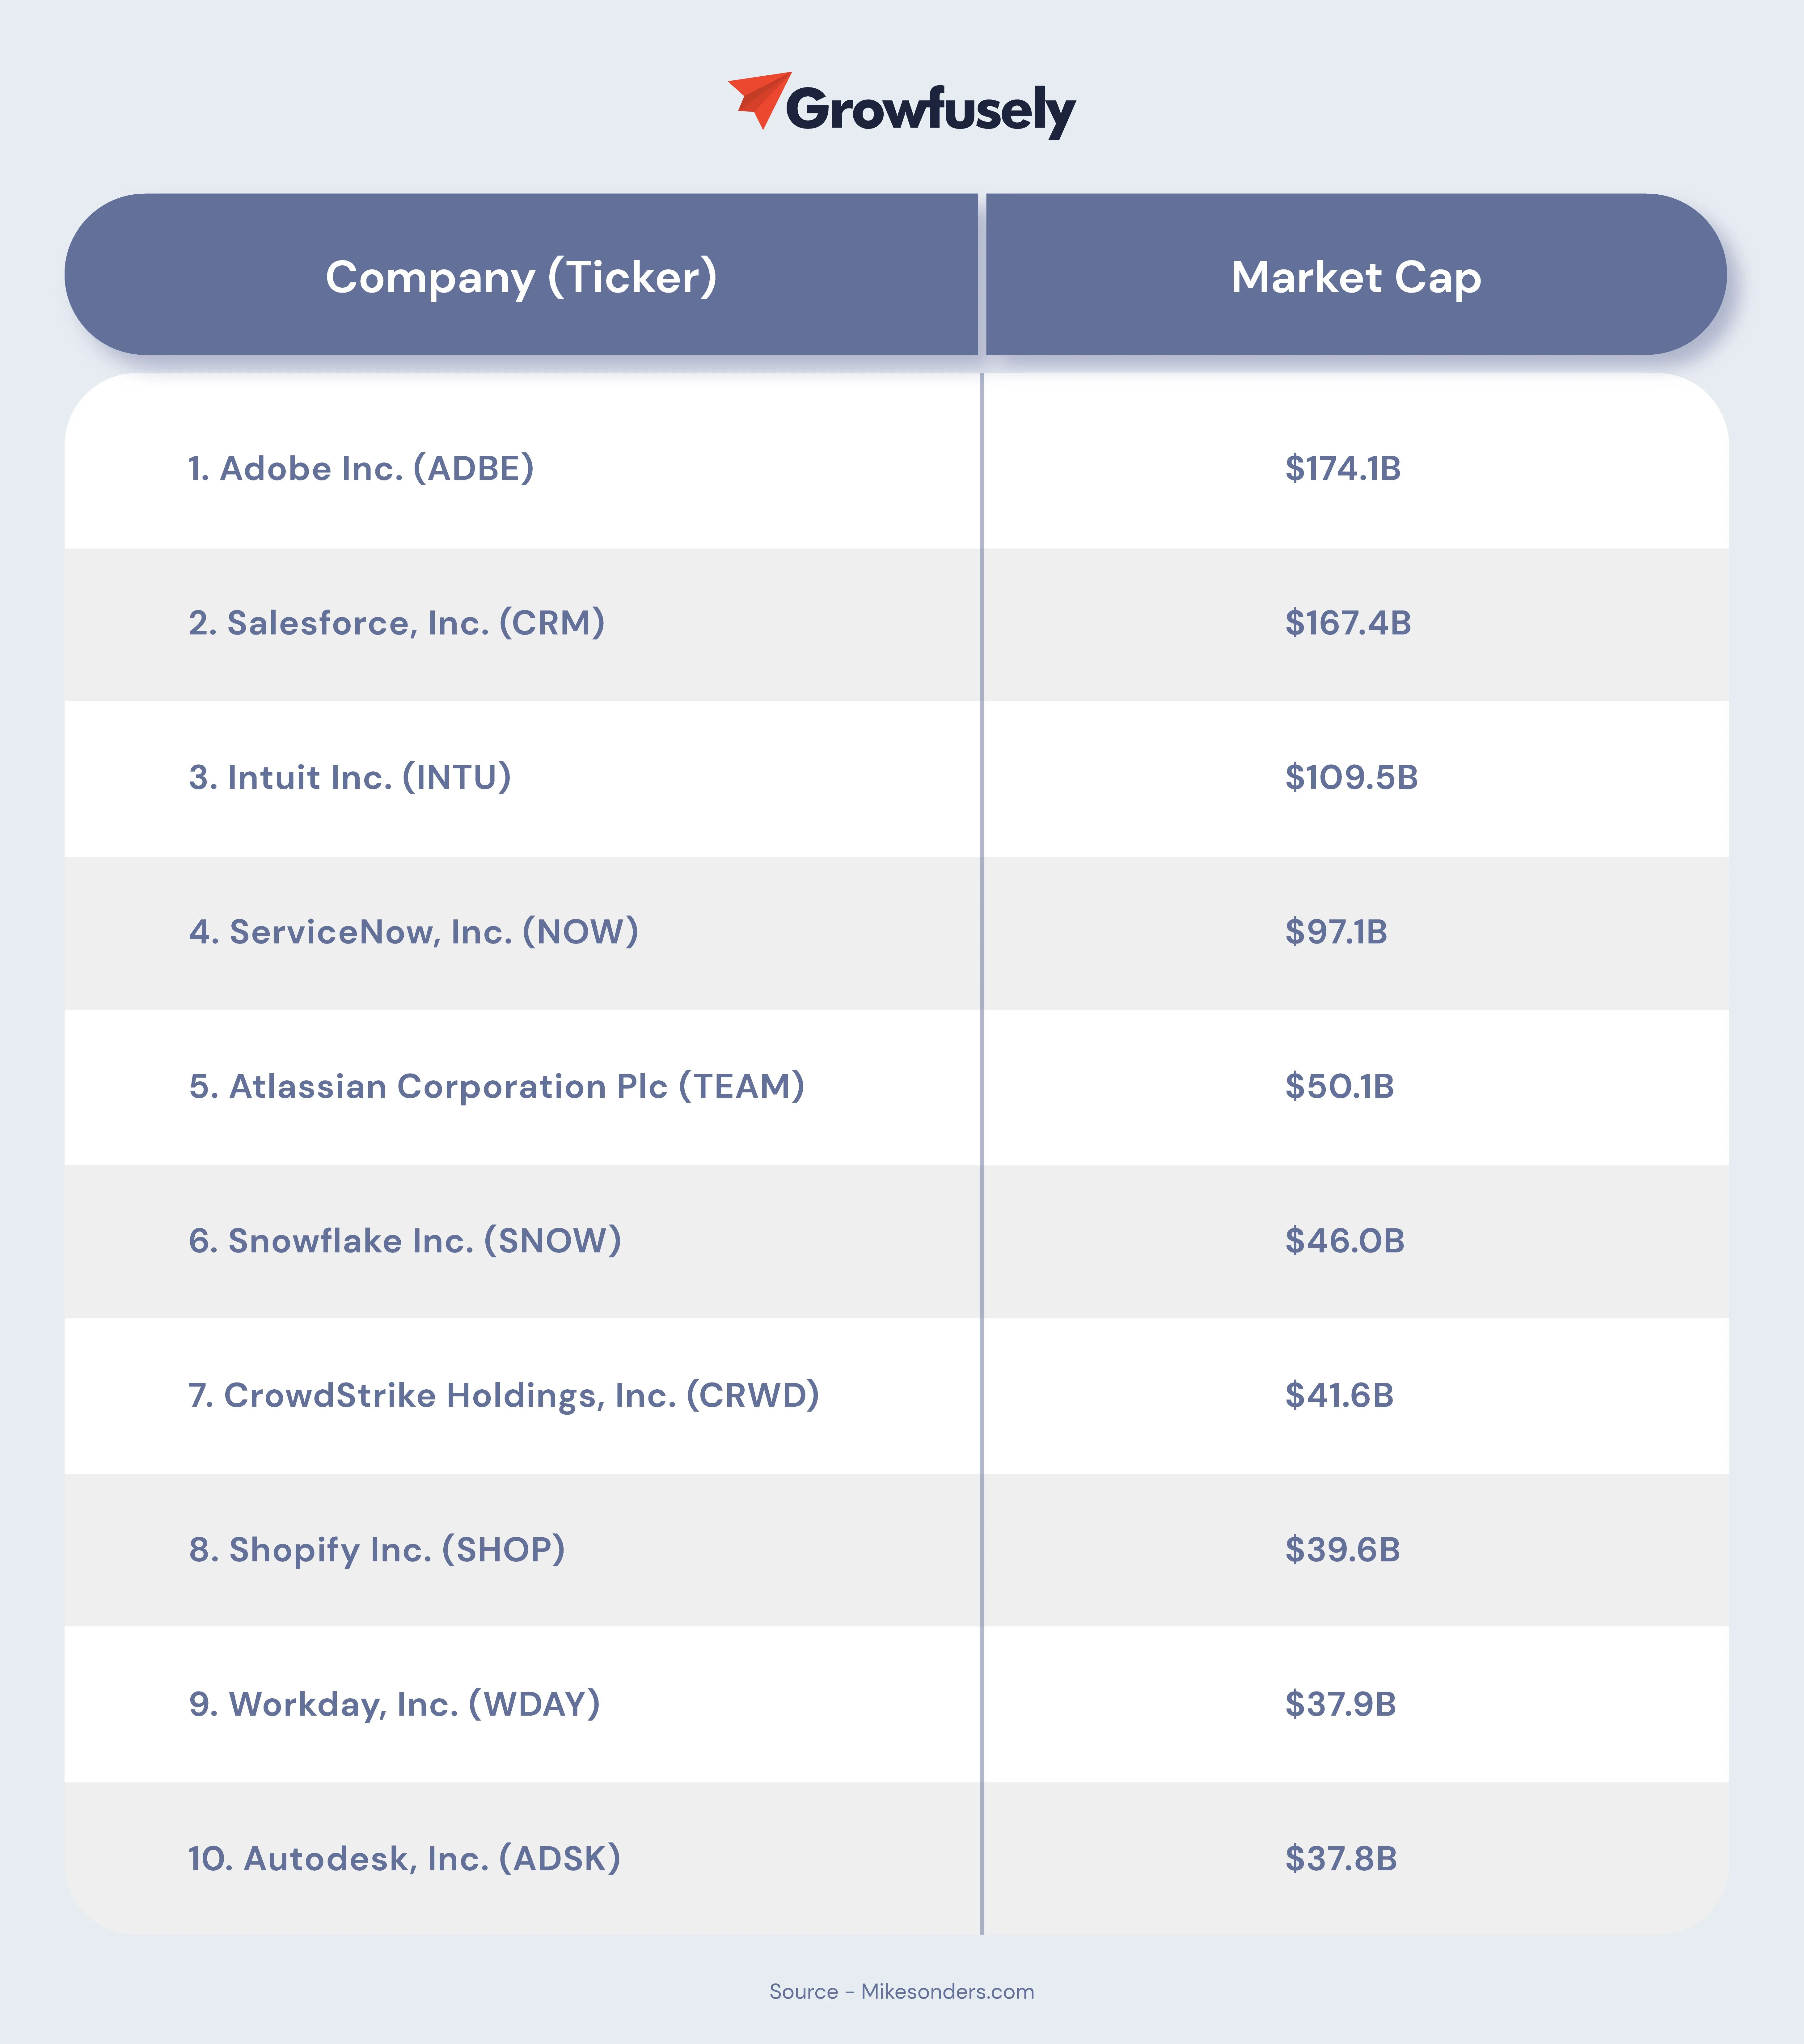Select the Intuit Inc. (INTU) row
Viewport: 1804px width, 2044px height.
[350, 777]
